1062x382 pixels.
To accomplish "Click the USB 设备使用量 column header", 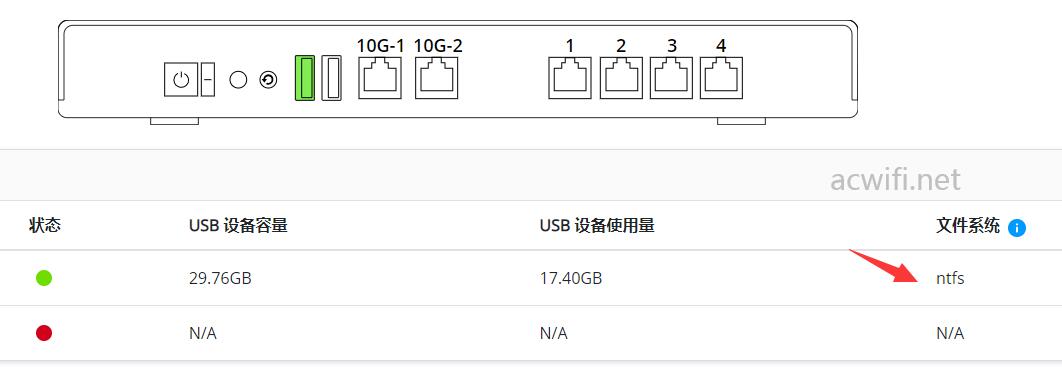I will pos(597,226).
